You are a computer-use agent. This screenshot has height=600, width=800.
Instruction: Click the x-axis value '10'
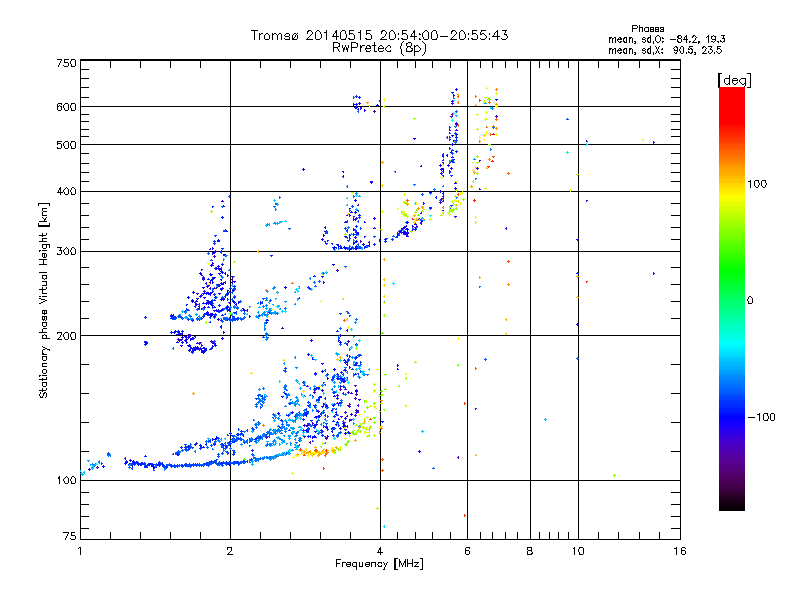tap(578, 551)
